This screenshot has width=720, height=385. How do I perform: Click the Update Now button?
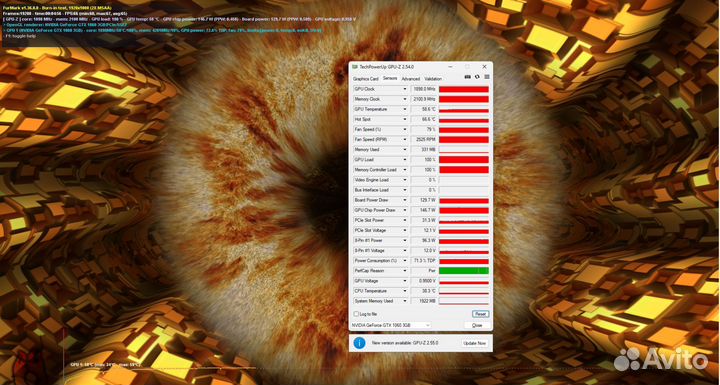pos(475,343)
